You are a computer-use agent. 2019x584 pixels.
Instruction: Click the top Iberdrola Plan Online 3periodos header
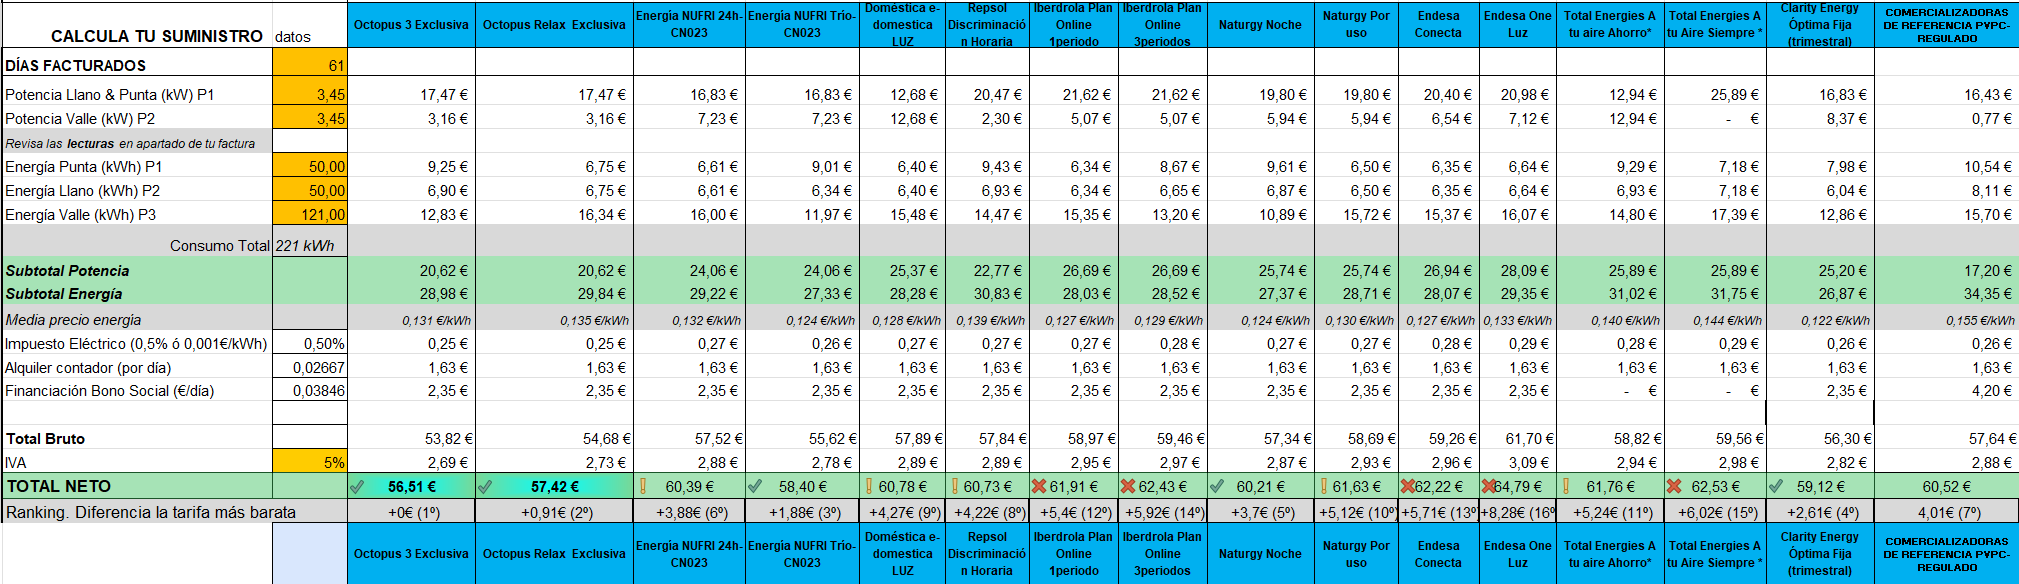coord(1162,24)
